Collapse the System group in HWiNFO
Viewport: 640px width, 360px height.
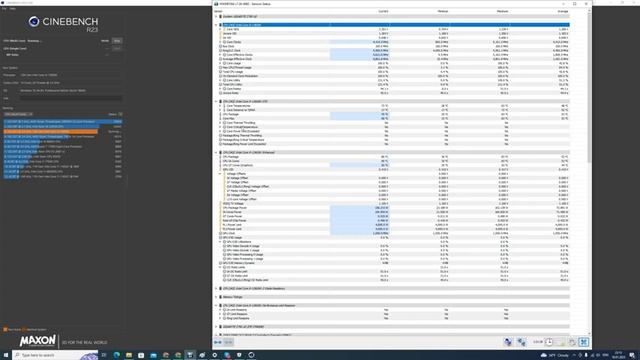tap(216, 17)
